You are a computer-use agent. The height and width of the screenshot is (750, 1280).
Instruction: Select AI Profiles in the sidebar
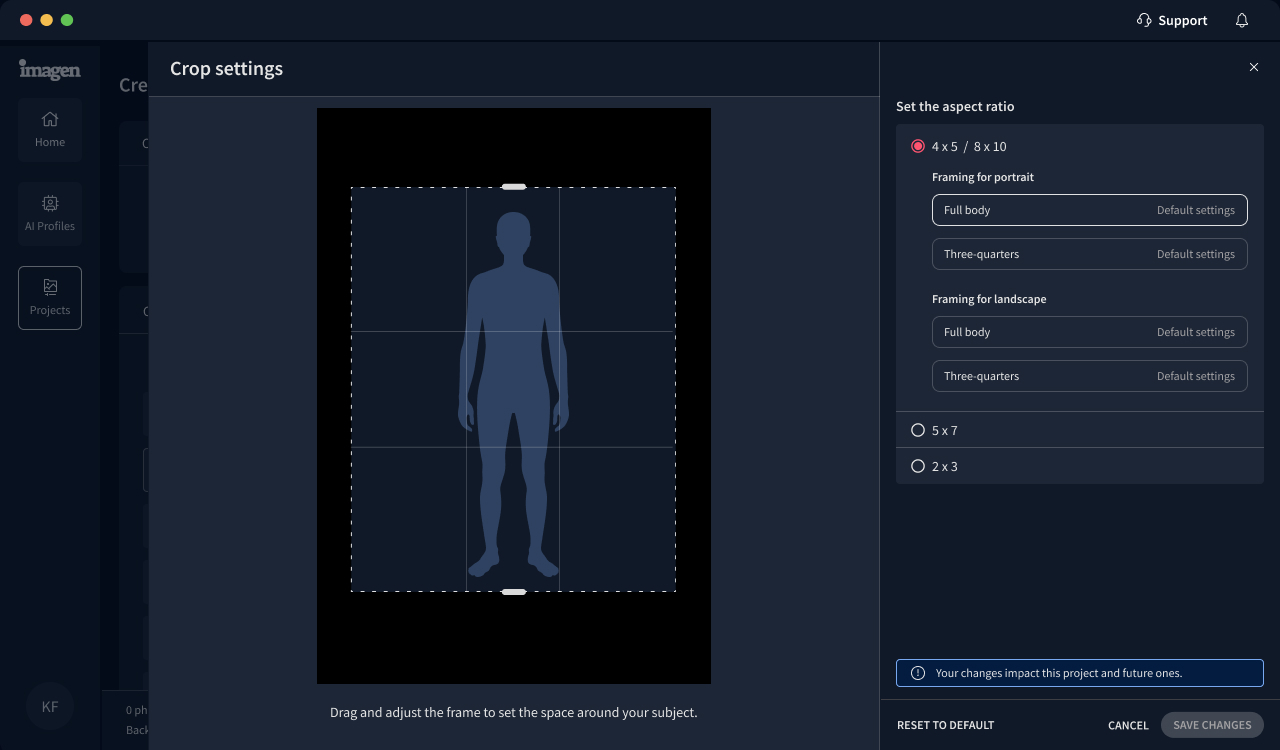click(49, 213)
